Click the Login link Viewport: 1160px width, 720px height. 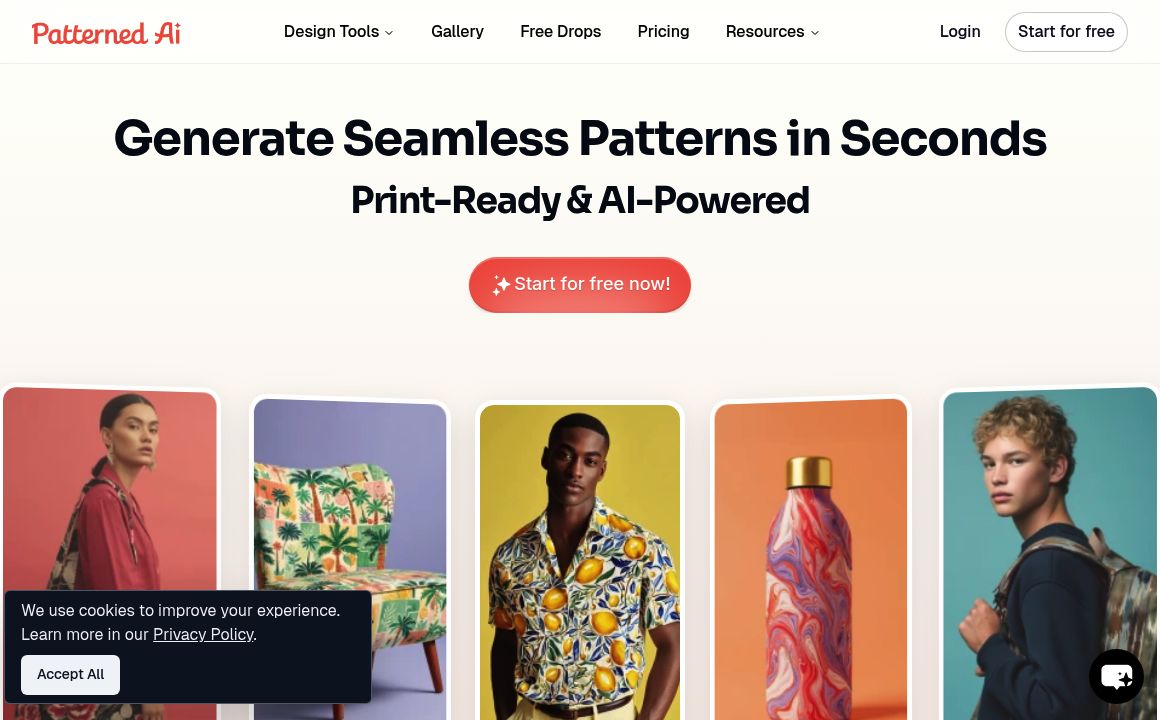[960, 32]
